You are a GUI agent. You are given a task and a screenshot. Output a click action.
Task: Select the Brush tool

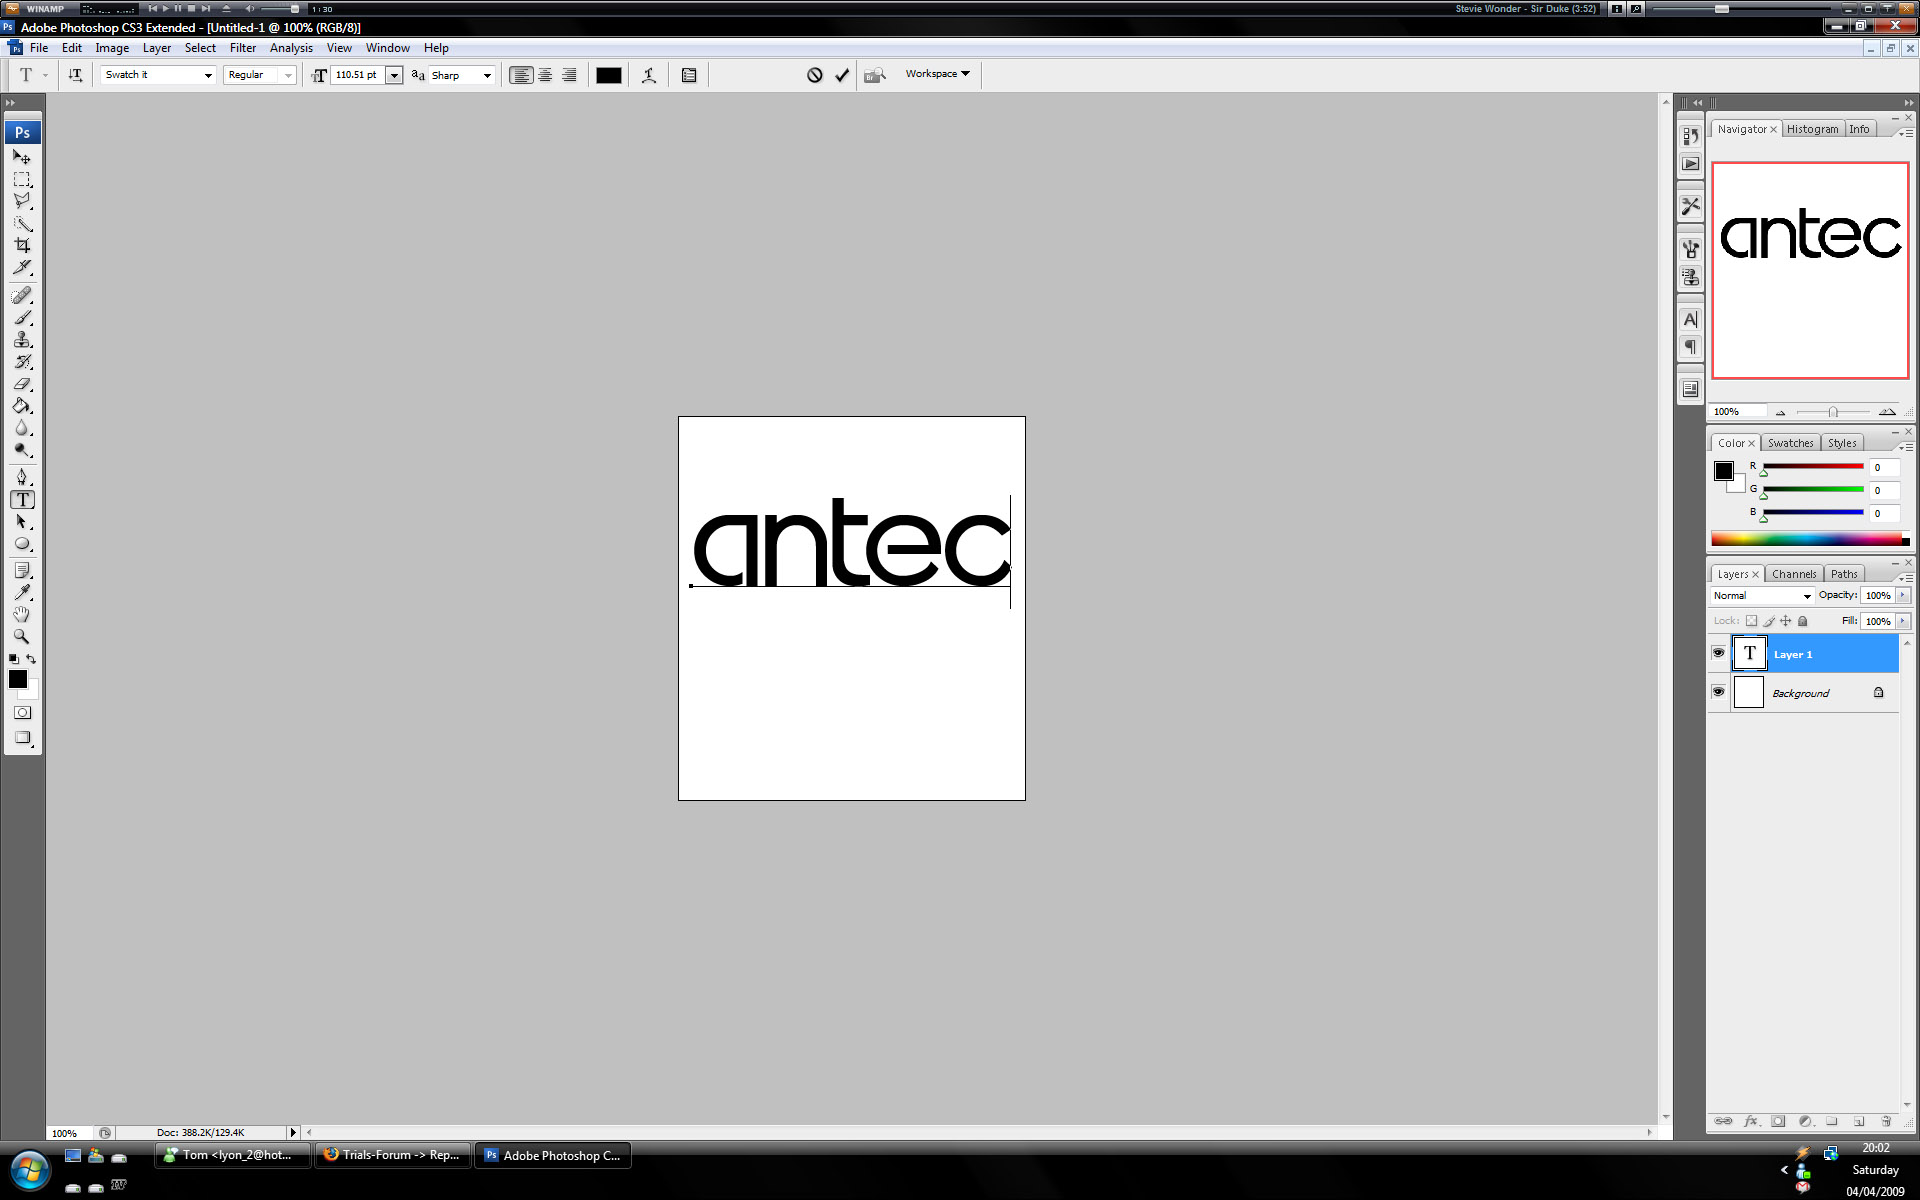(x=22, y=317)
